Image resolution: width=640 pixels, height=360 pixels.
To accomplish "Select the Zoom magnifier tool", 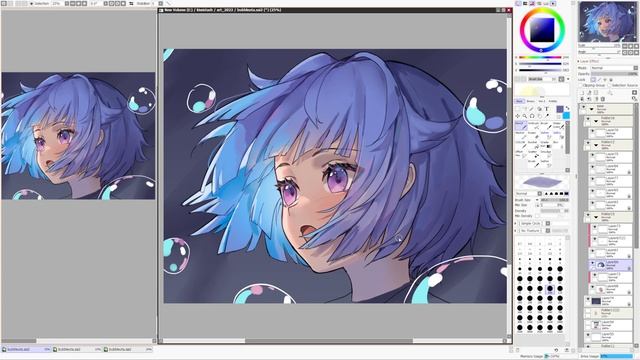I will pyautogui.click(x=524, y=116).
